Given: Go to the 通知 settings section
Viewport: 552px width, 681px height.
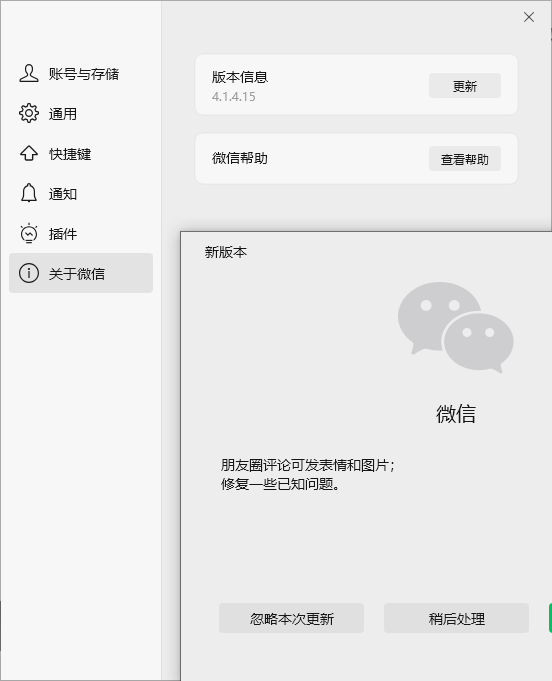Looking at the screenshot, I should [x=81, y=194].
